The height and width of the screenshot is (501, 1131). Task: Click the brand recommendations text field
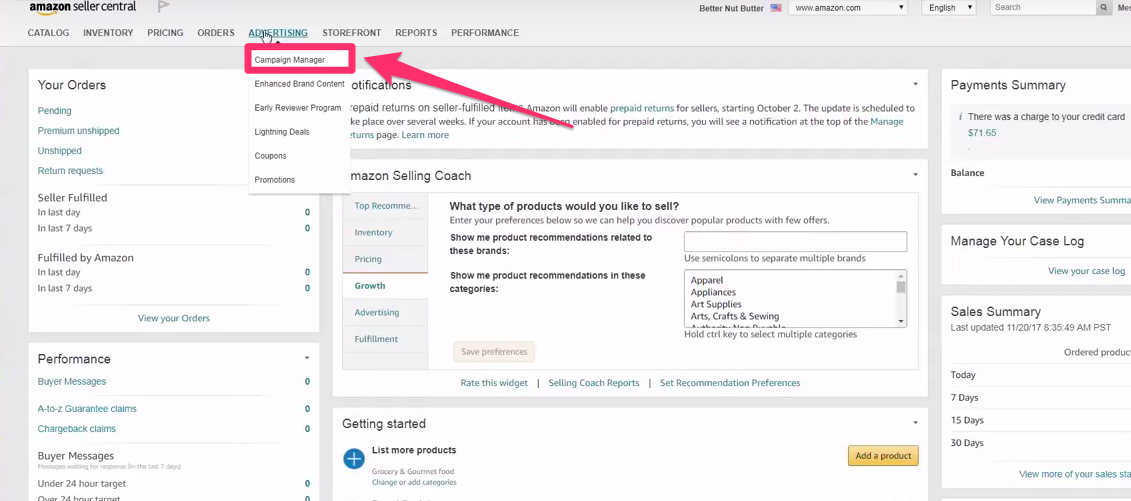point(795,242)
